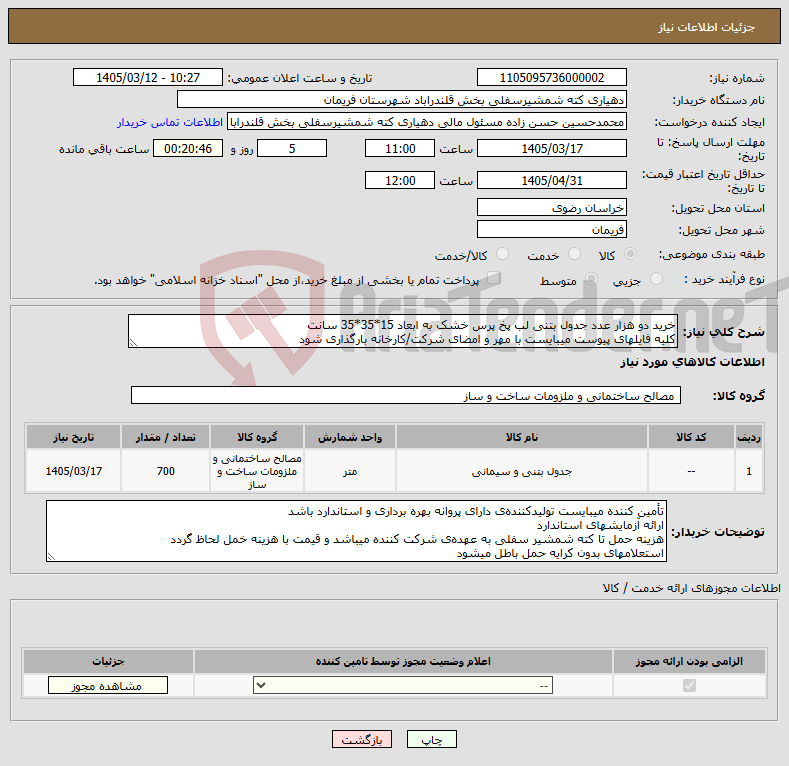The width and height of the screenshot is (789, 766).
Task: Toggle the اسناد خزانه اسلامی payment checkbox
Action: (493, 278)
